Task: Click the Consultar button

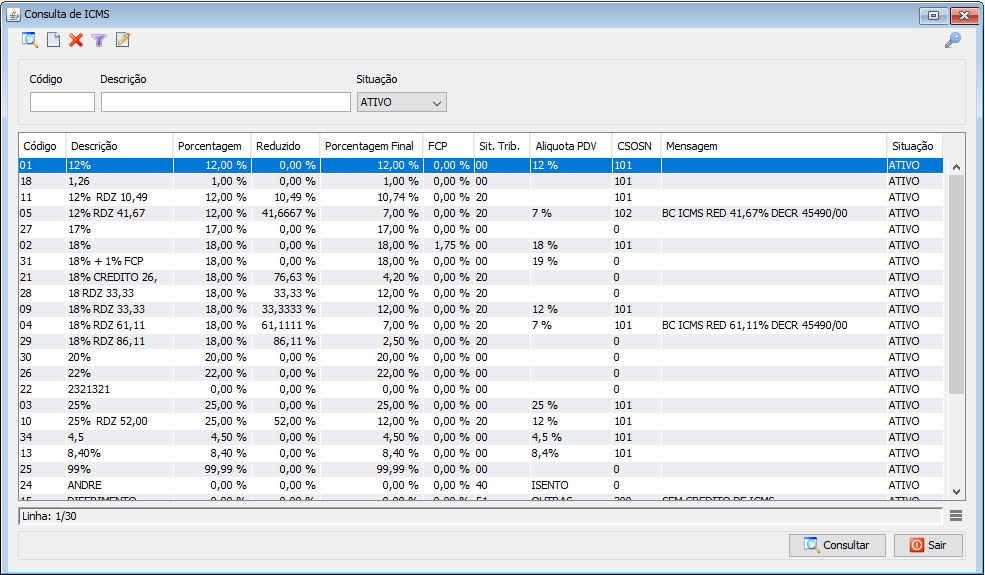Action: coord(837,545)
